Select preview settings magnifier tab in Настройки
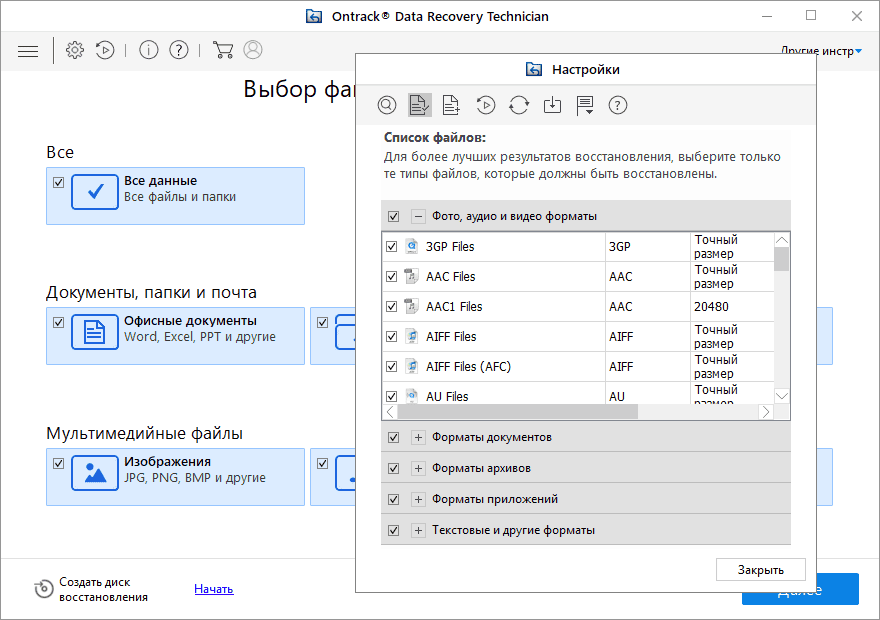Screen dimensions: 880x620 (387, 105)
